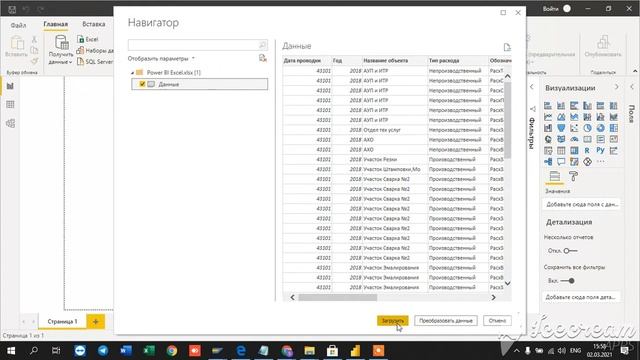Toggle the Сохранить все фильтры switch
The height and width of the screenshot is (360, 640).
(567, 281)
